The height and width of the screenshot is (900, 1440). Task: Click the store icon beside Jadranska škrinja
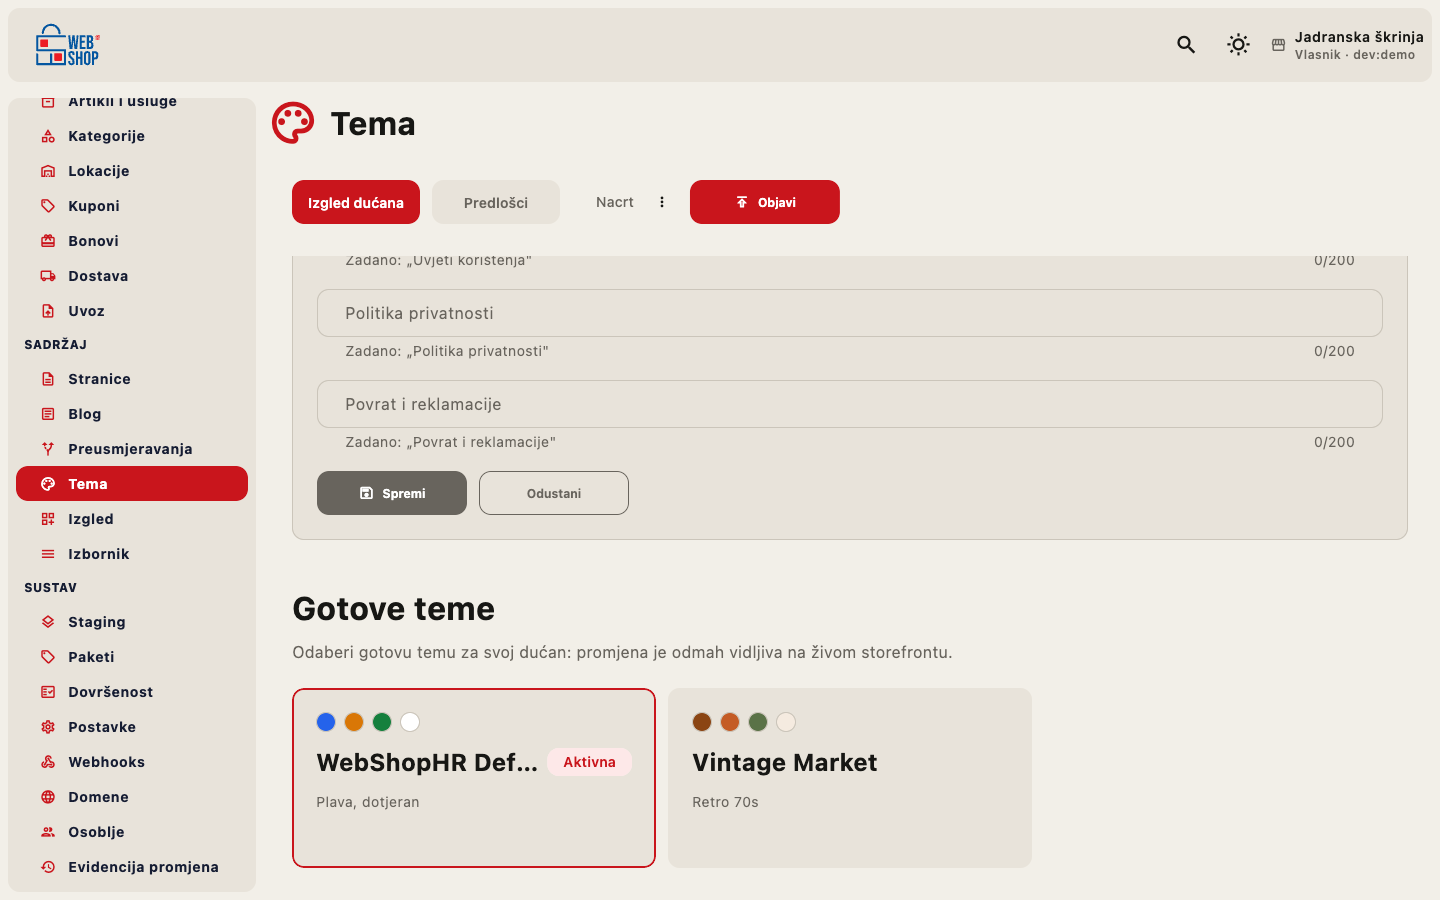pos(1278,45)
